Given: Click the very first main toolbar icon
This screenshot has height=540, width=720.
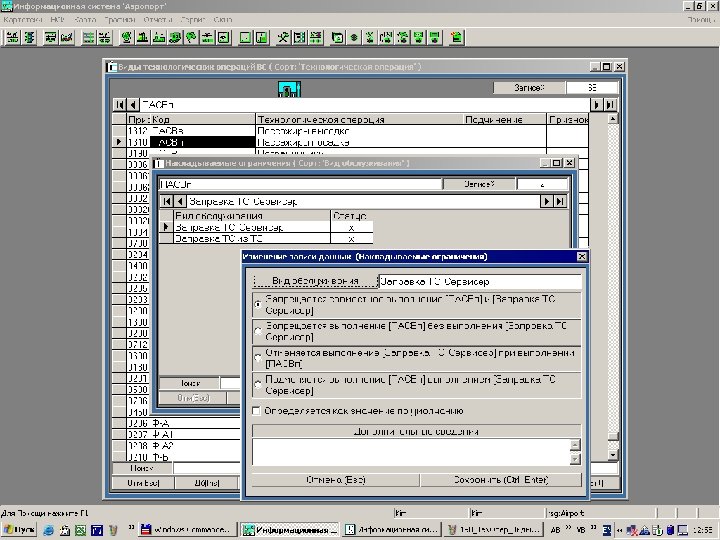Looking at the screenshot, I should [x=12, y=37].
